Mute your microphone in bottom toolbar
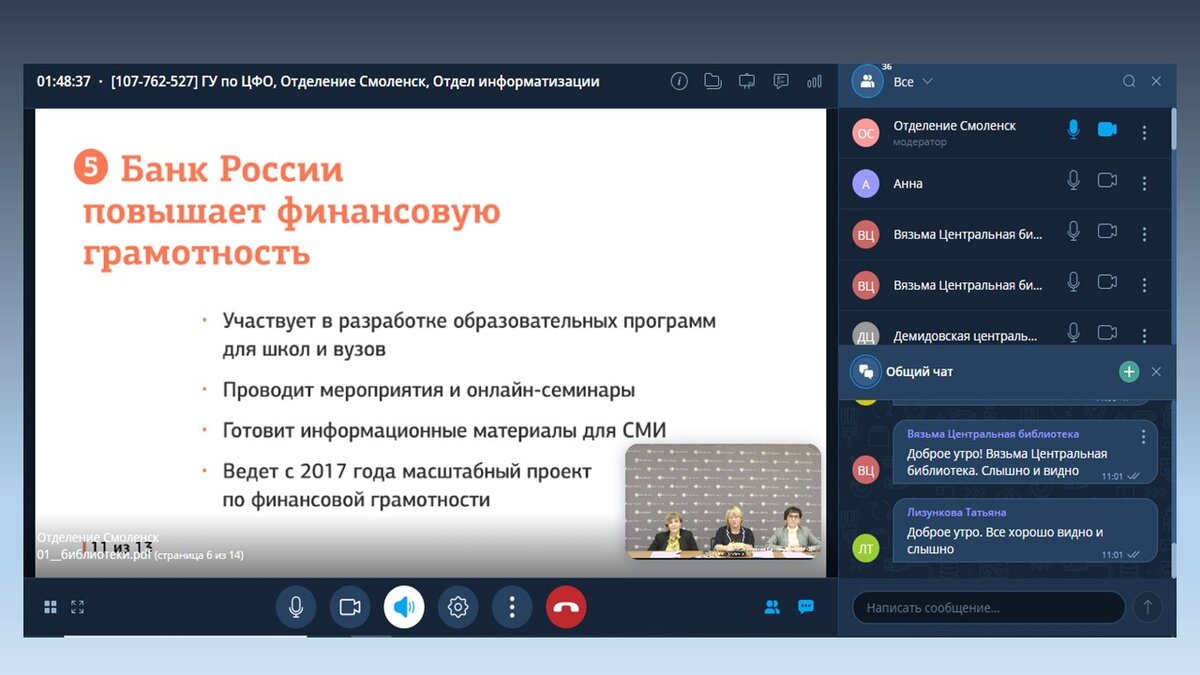1200x675 pixels. click(296, 607)
